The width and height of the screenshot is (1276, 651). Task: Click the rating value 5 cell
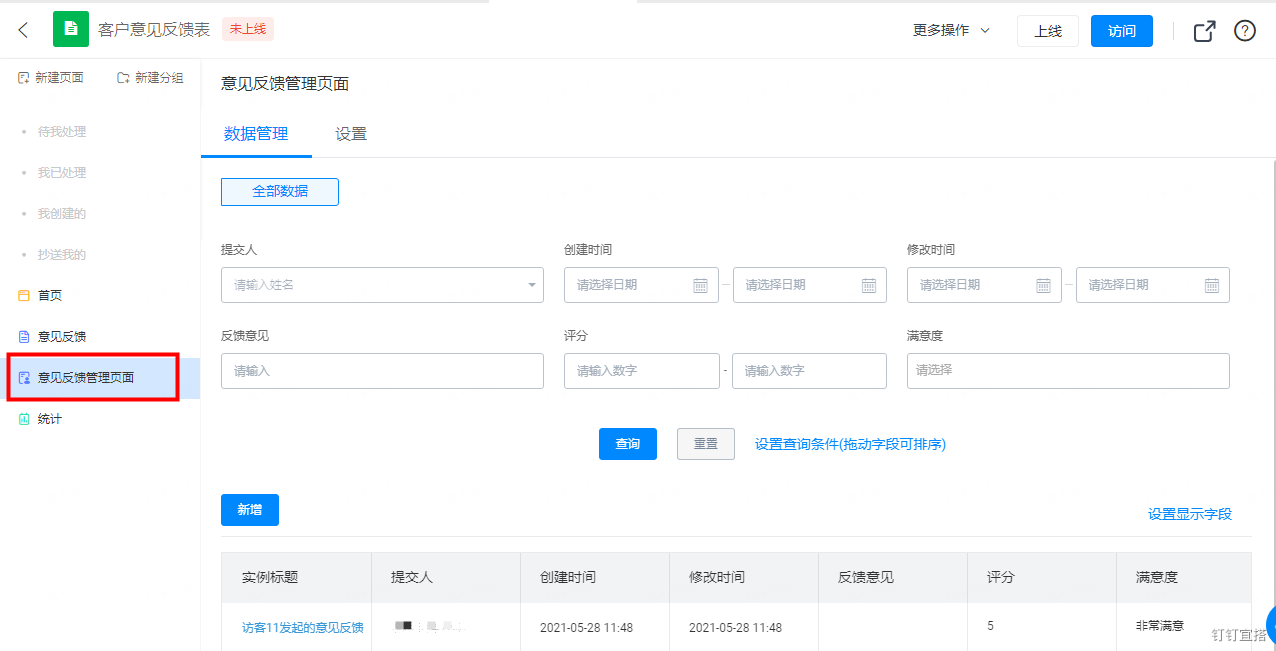[991, 626]
